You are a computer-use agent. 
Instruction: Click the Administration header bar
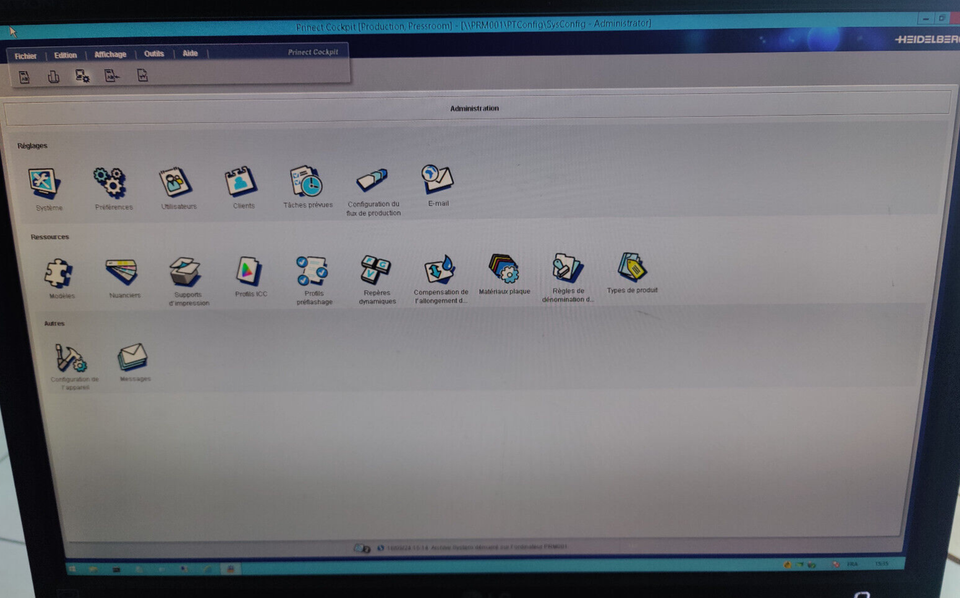[475, 108]
